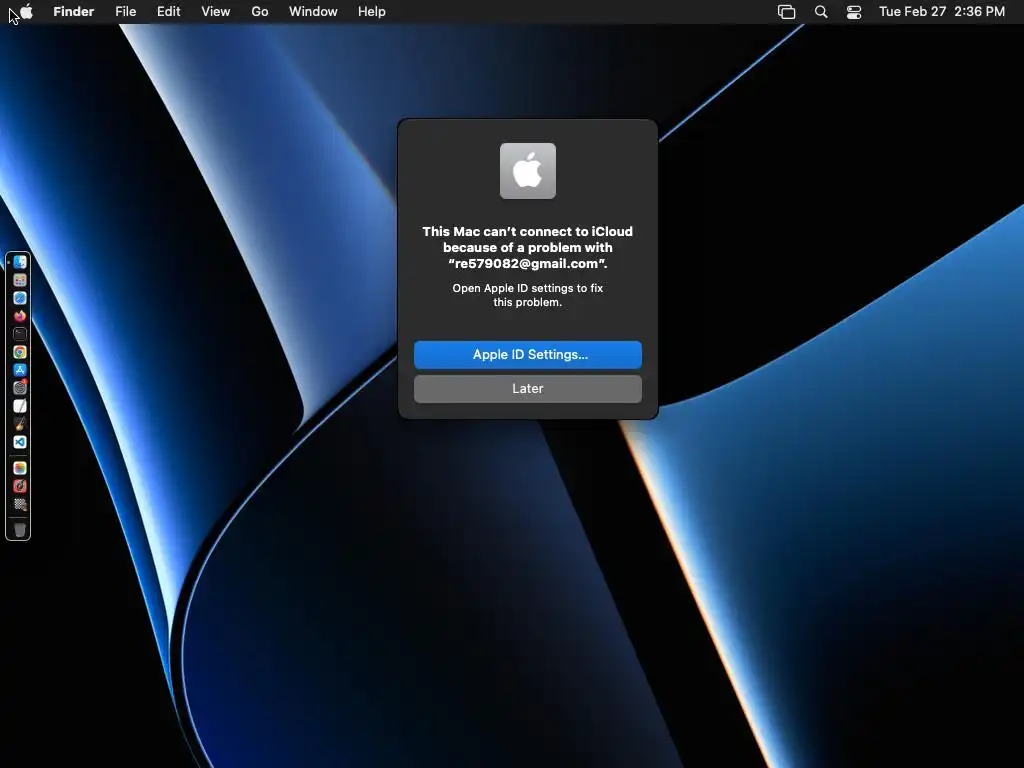Click 'Open Apple ID settings to fix' text
The width and height of the screenshot is (1024, 768).
tap(528, 288)
